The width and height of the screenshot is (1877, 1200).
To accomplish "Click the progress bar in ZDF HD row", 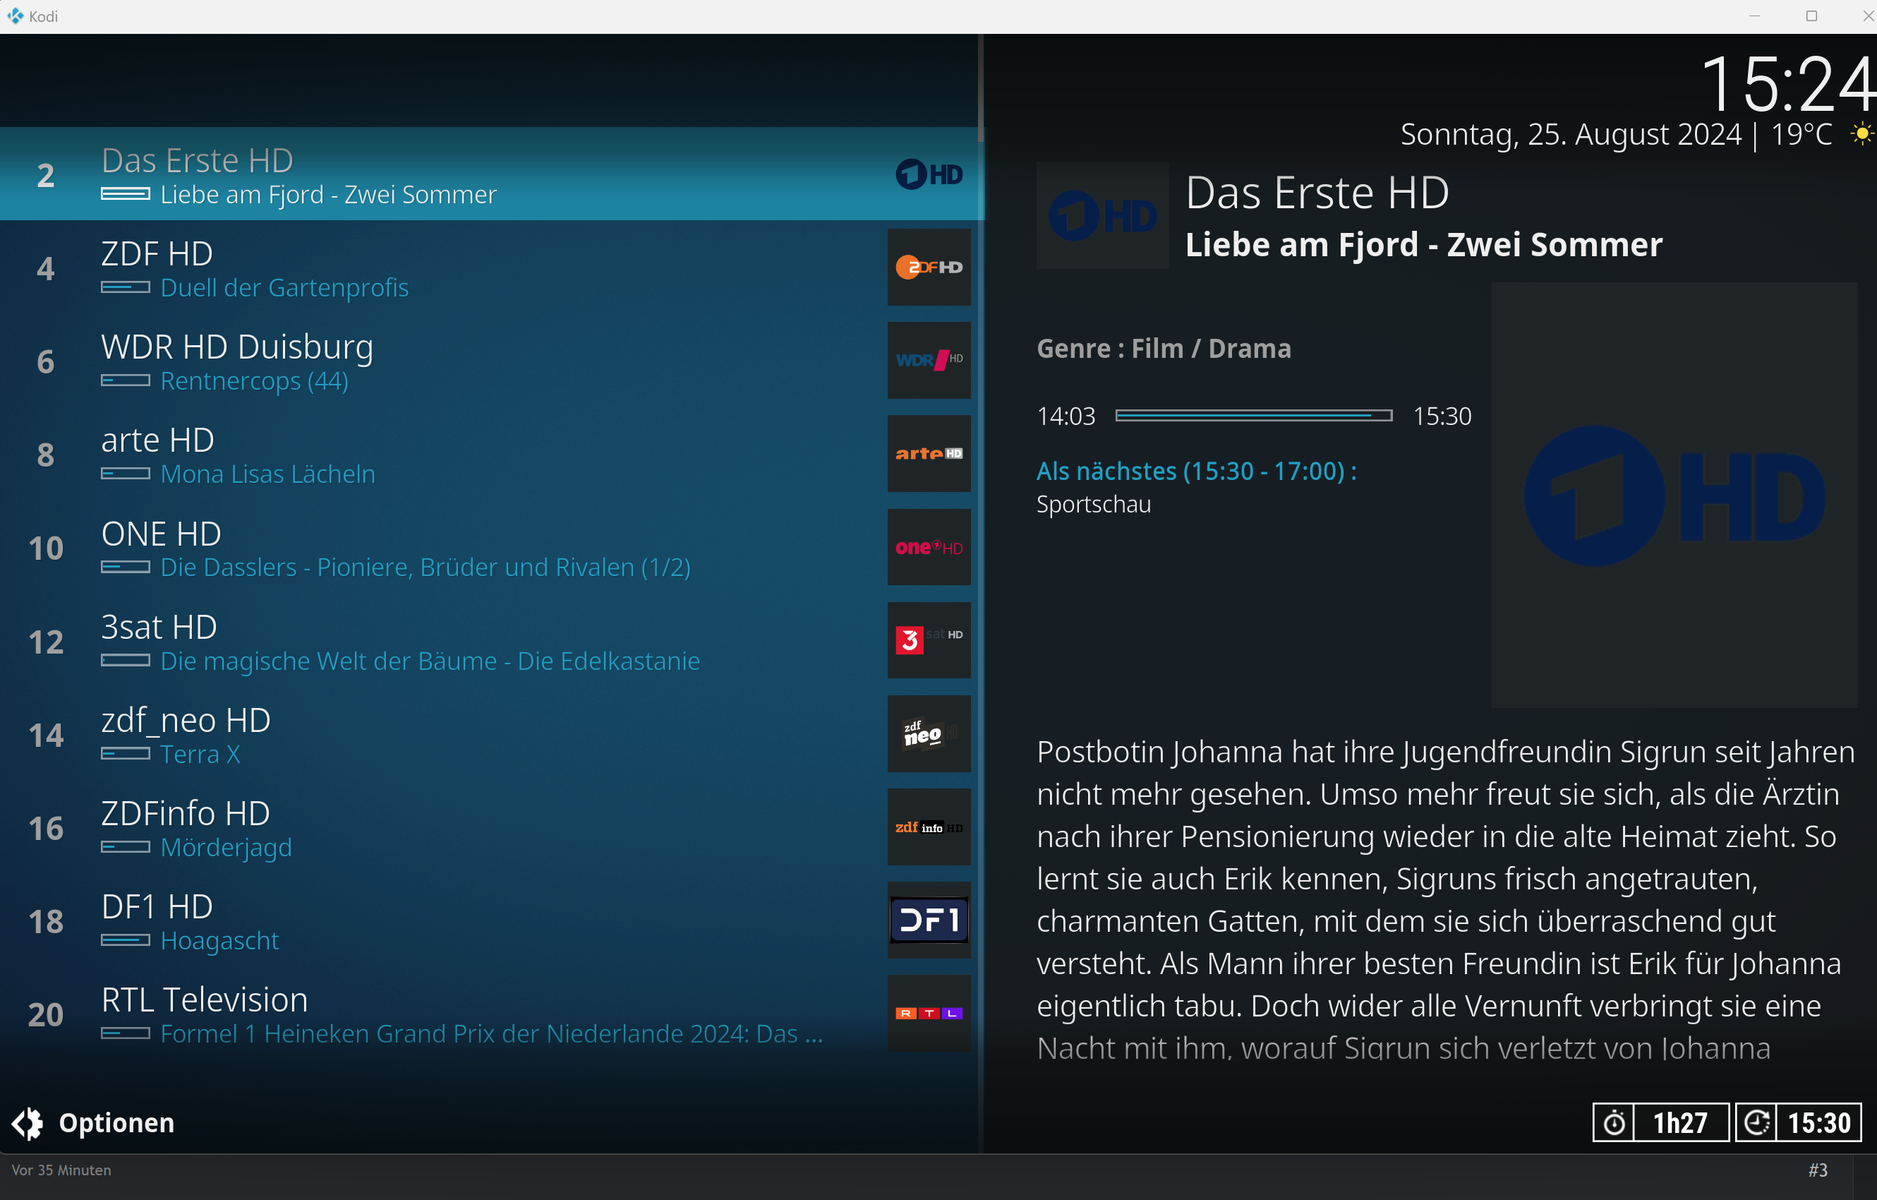I will click(126, 287).
